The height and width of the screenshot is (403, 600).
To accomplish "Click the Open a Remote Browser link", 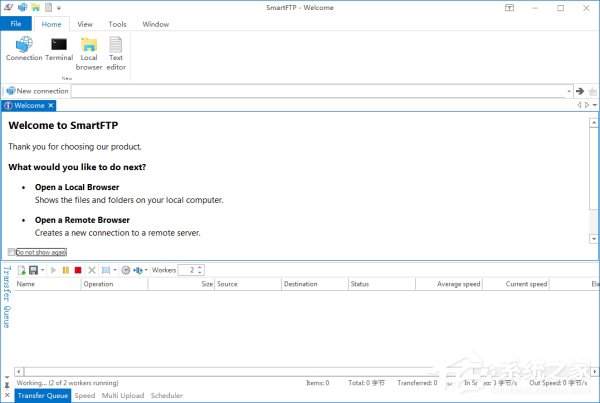I will click(x=82, y=220).
